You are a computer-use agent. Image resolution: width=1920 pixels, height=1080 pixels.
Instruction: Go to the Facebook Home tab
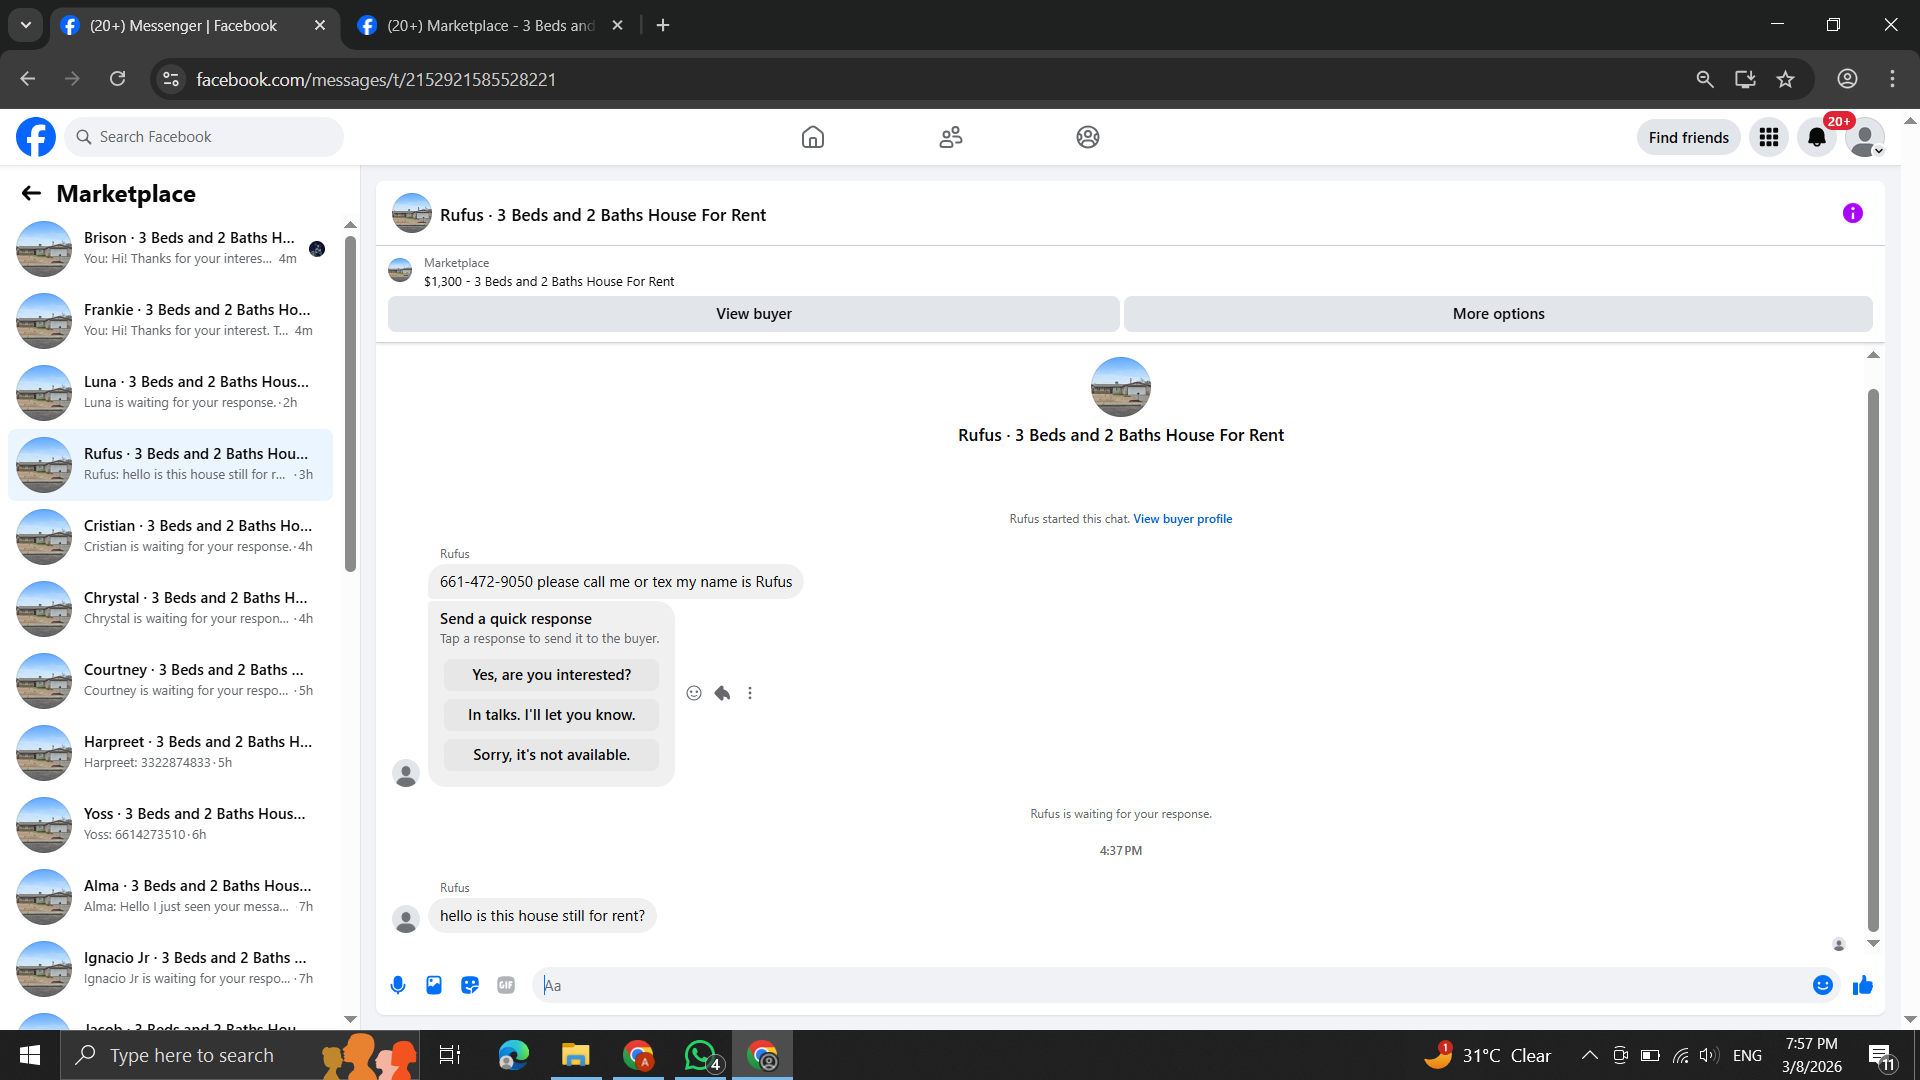click(812, 137)
